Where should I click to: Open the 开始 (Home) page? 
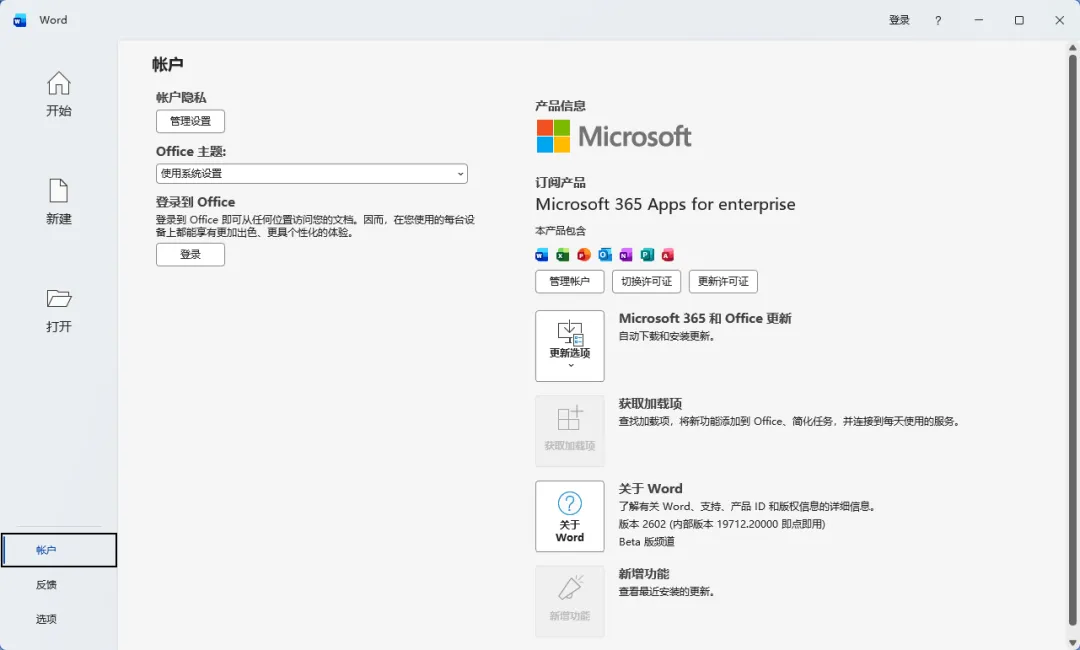(x=59, y=94)
